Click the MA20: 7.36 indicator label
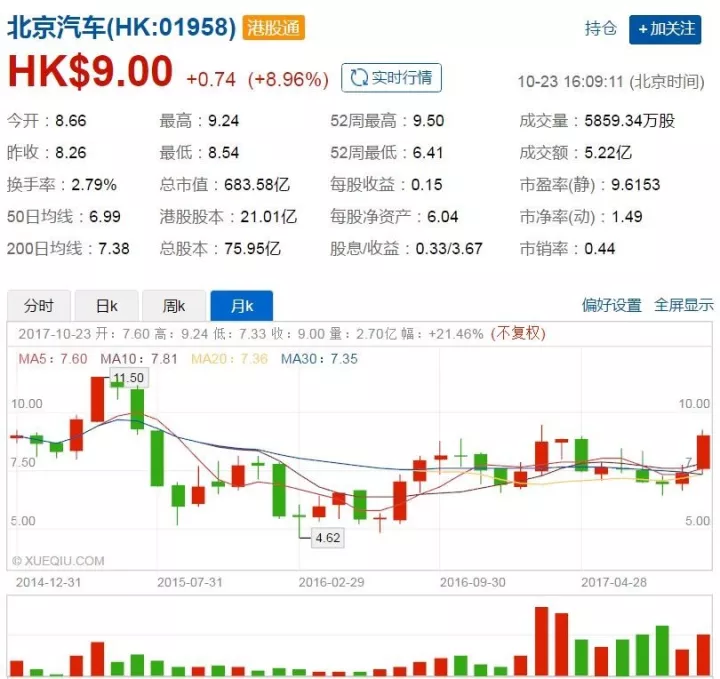Screen dimensions: 720x679 click(x=230, y=359)
